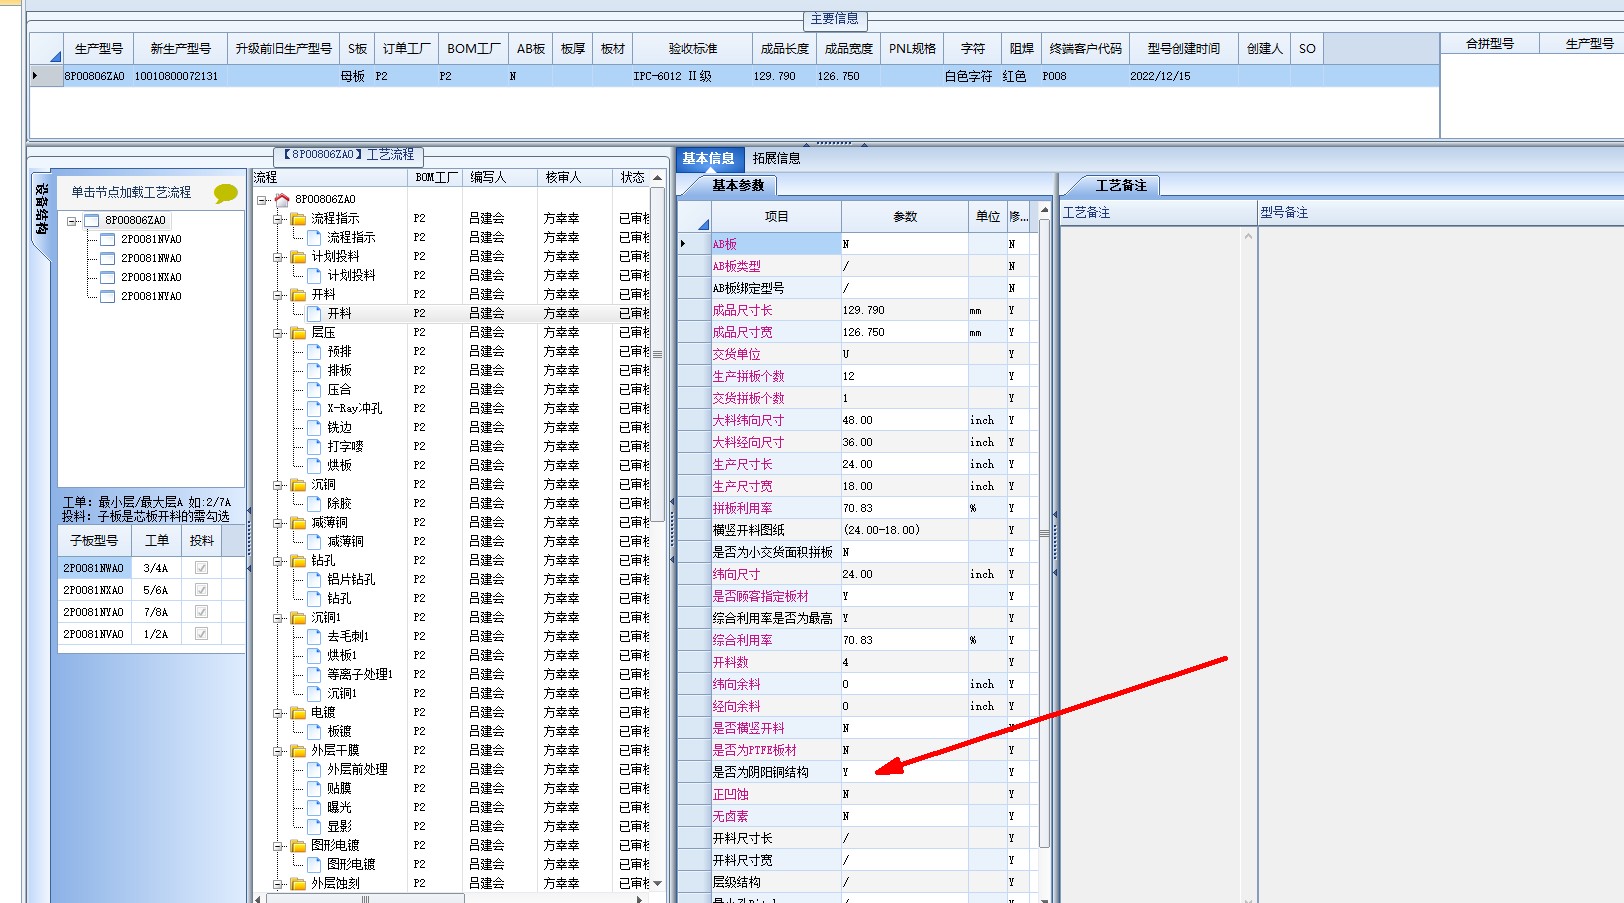Select the 去毛刺1 step in process tree

348,636
